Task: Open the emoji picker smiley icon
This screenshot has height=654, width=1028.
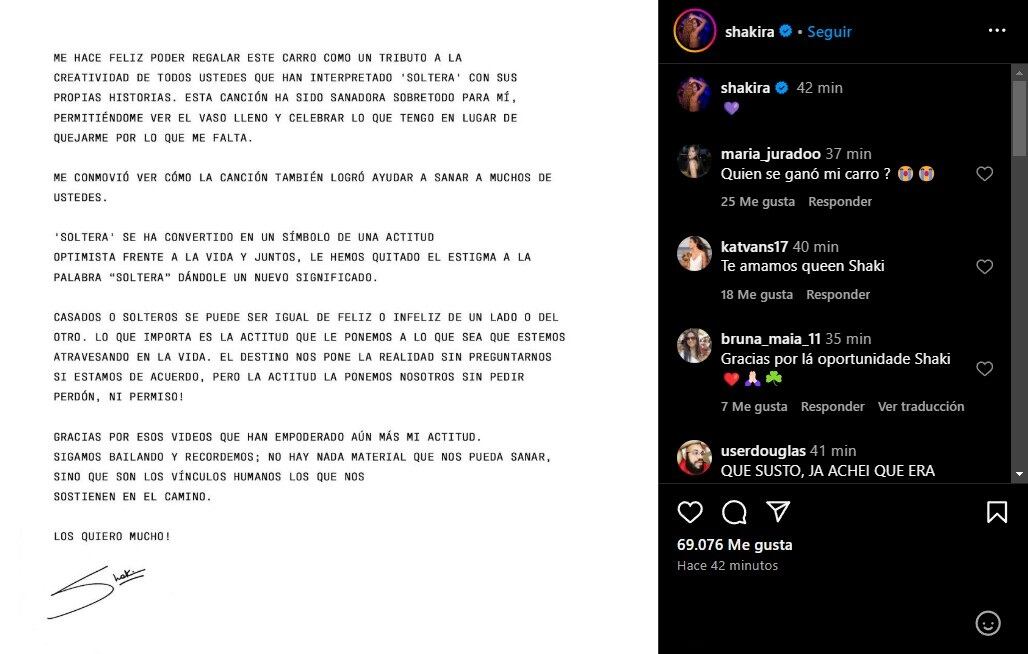Action: click(x=987, y=623)
